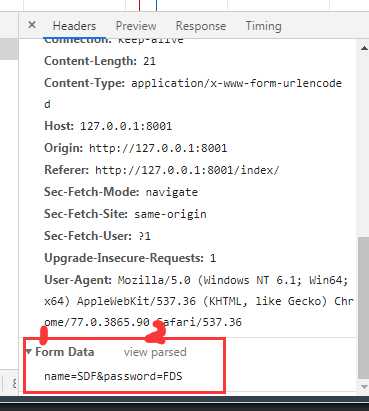
Task: Click the vertical scrollbar thumb
Action: [364, 307]
